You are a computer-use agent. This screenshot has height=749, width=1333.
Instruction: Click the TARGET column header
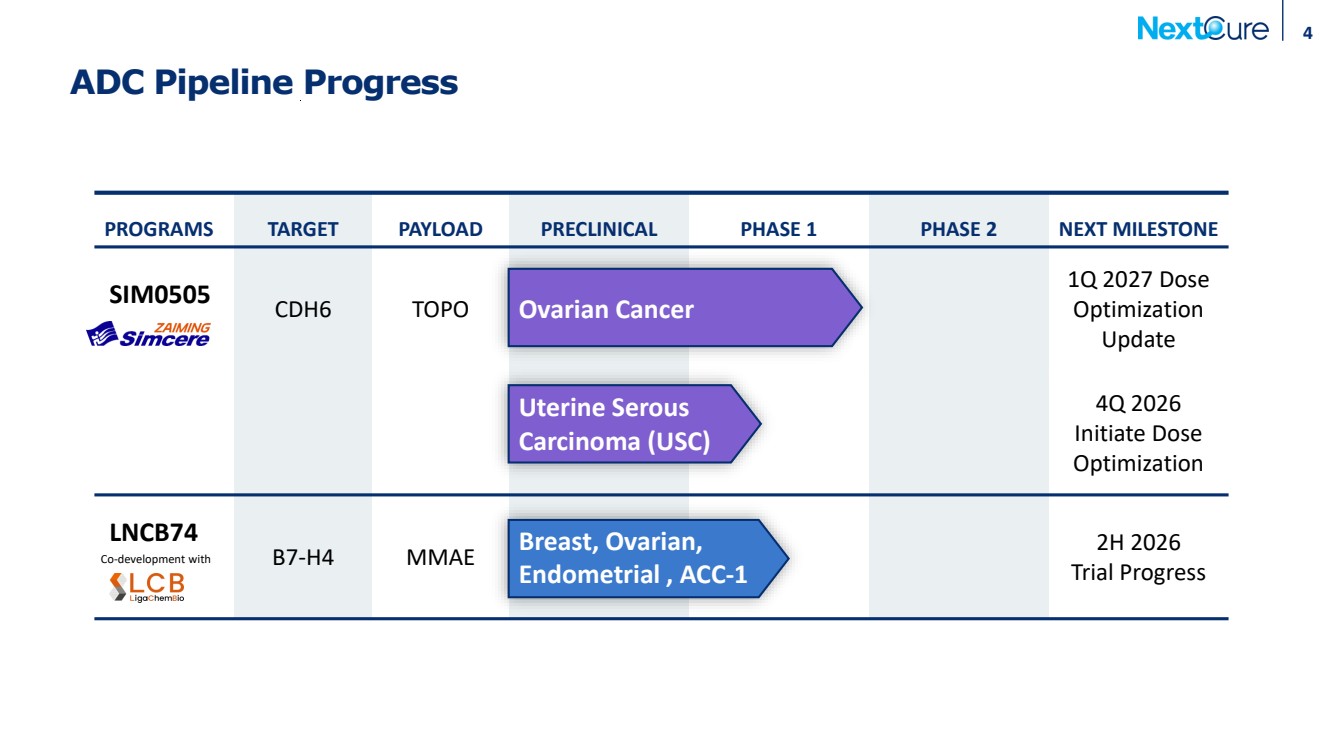(303, 229)
